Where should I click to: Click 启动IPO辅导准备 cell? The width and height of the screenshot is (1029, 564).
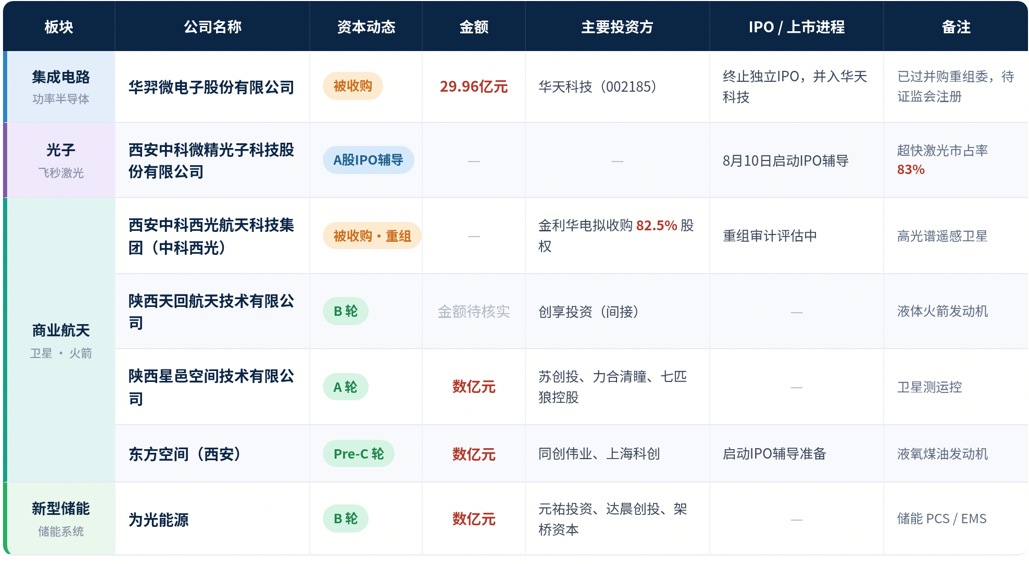774,454
